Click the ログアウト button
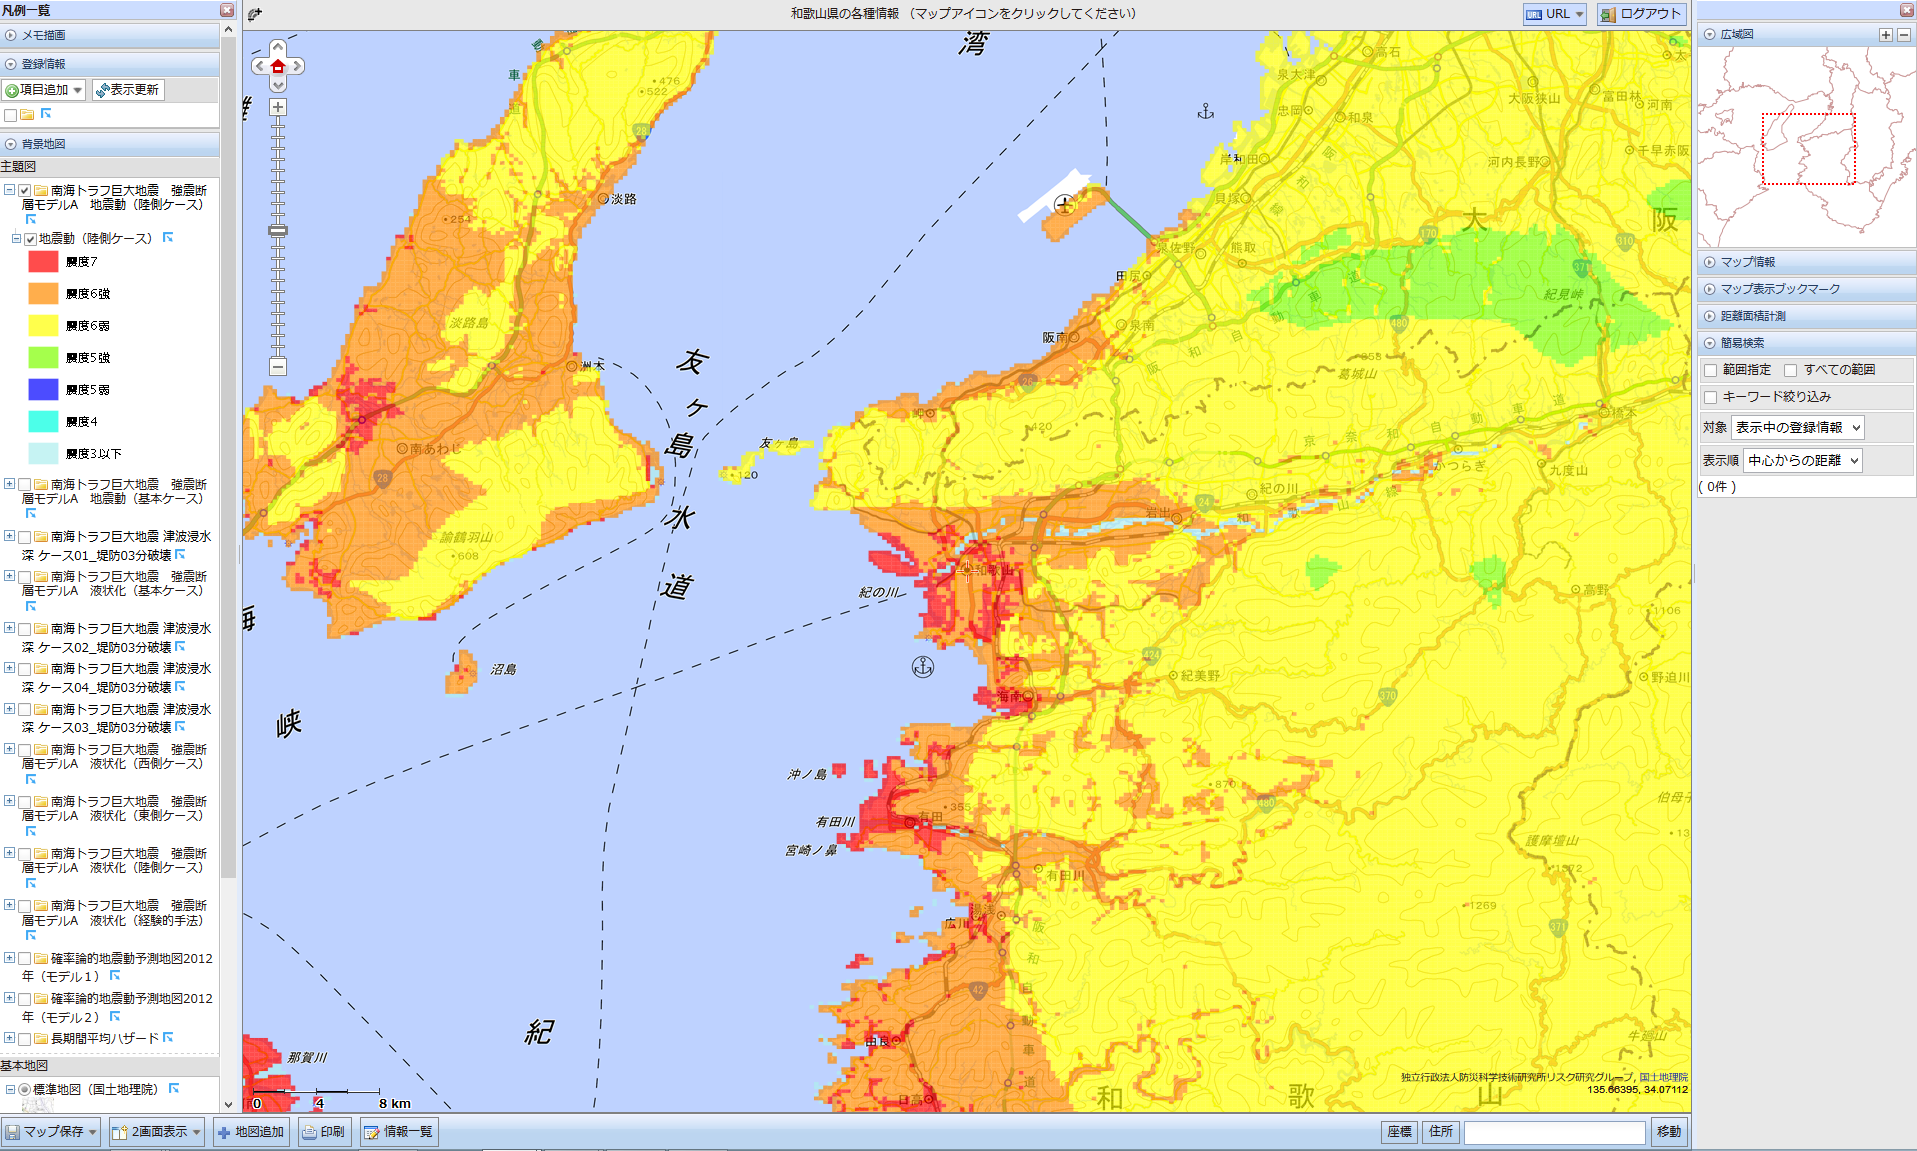This screenshot has width=1917, height=1151. pyautogui.click(x=1641, y=14)
